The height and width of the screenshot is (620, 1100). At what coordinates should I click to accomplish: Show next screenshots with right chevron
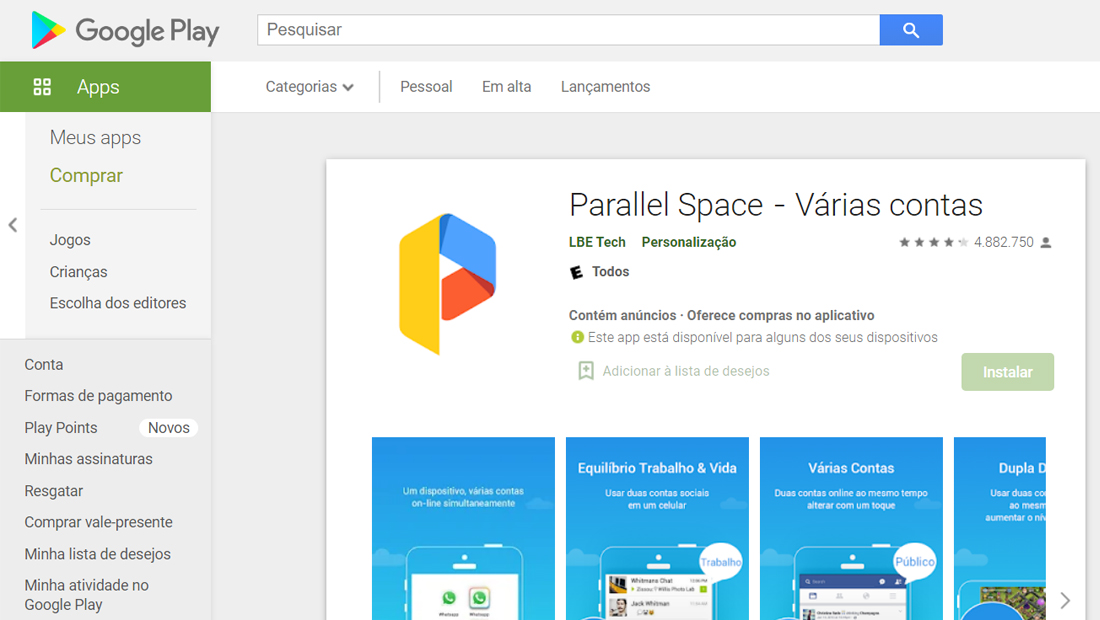(1065, 600)
